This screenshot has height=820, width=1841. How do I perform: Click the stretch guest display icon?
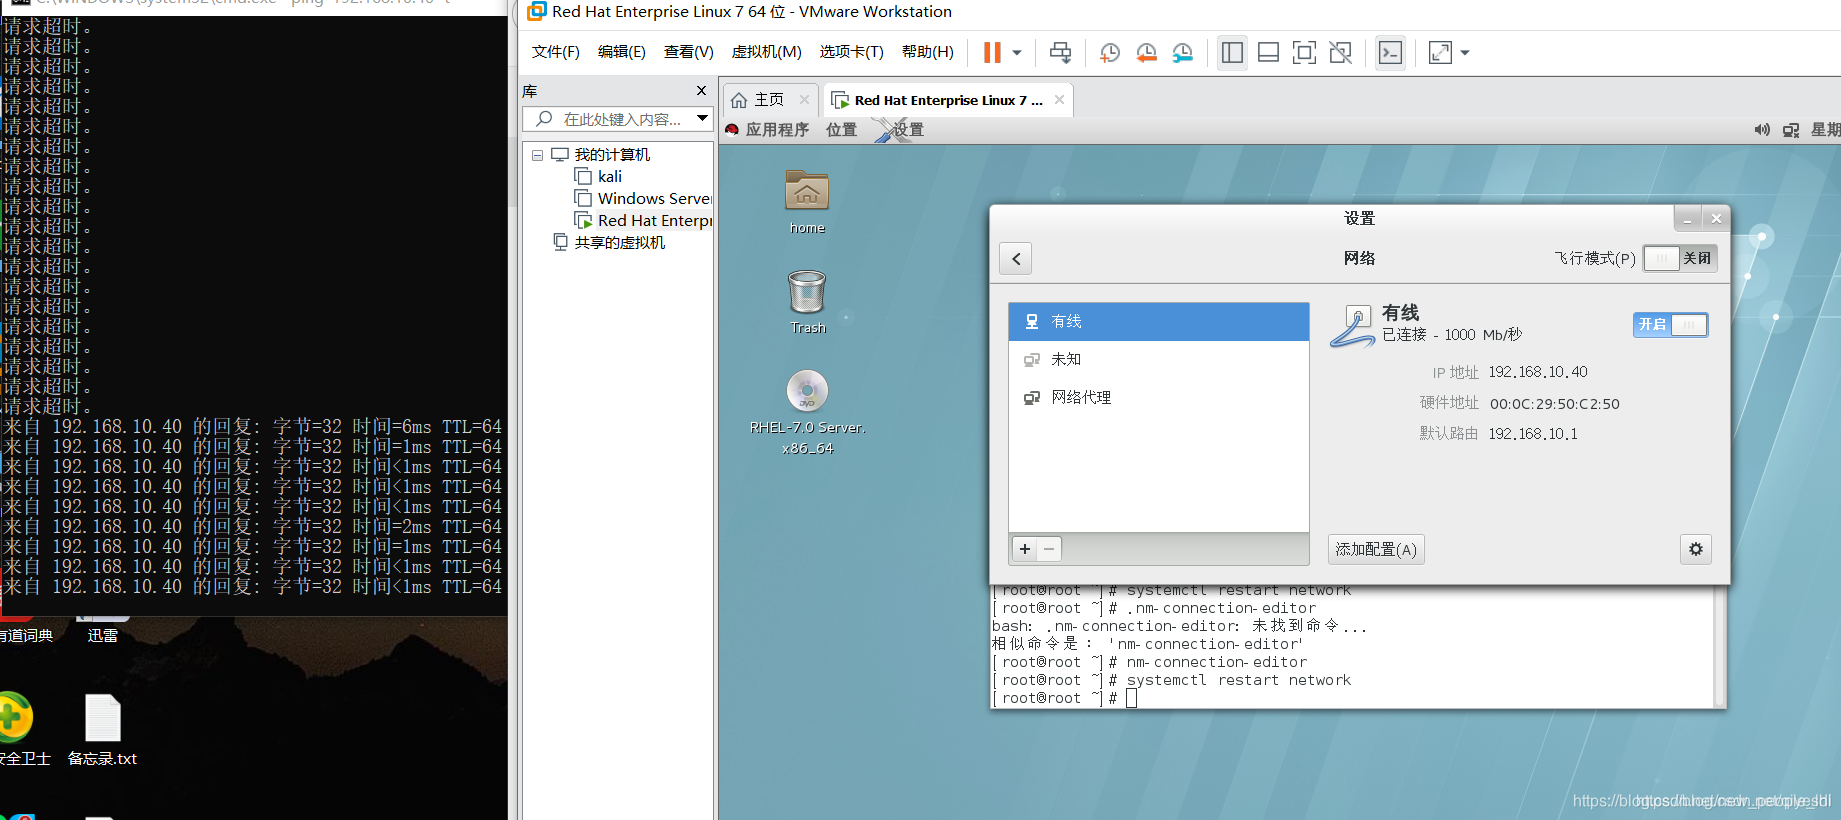[x=1440, y=53]
